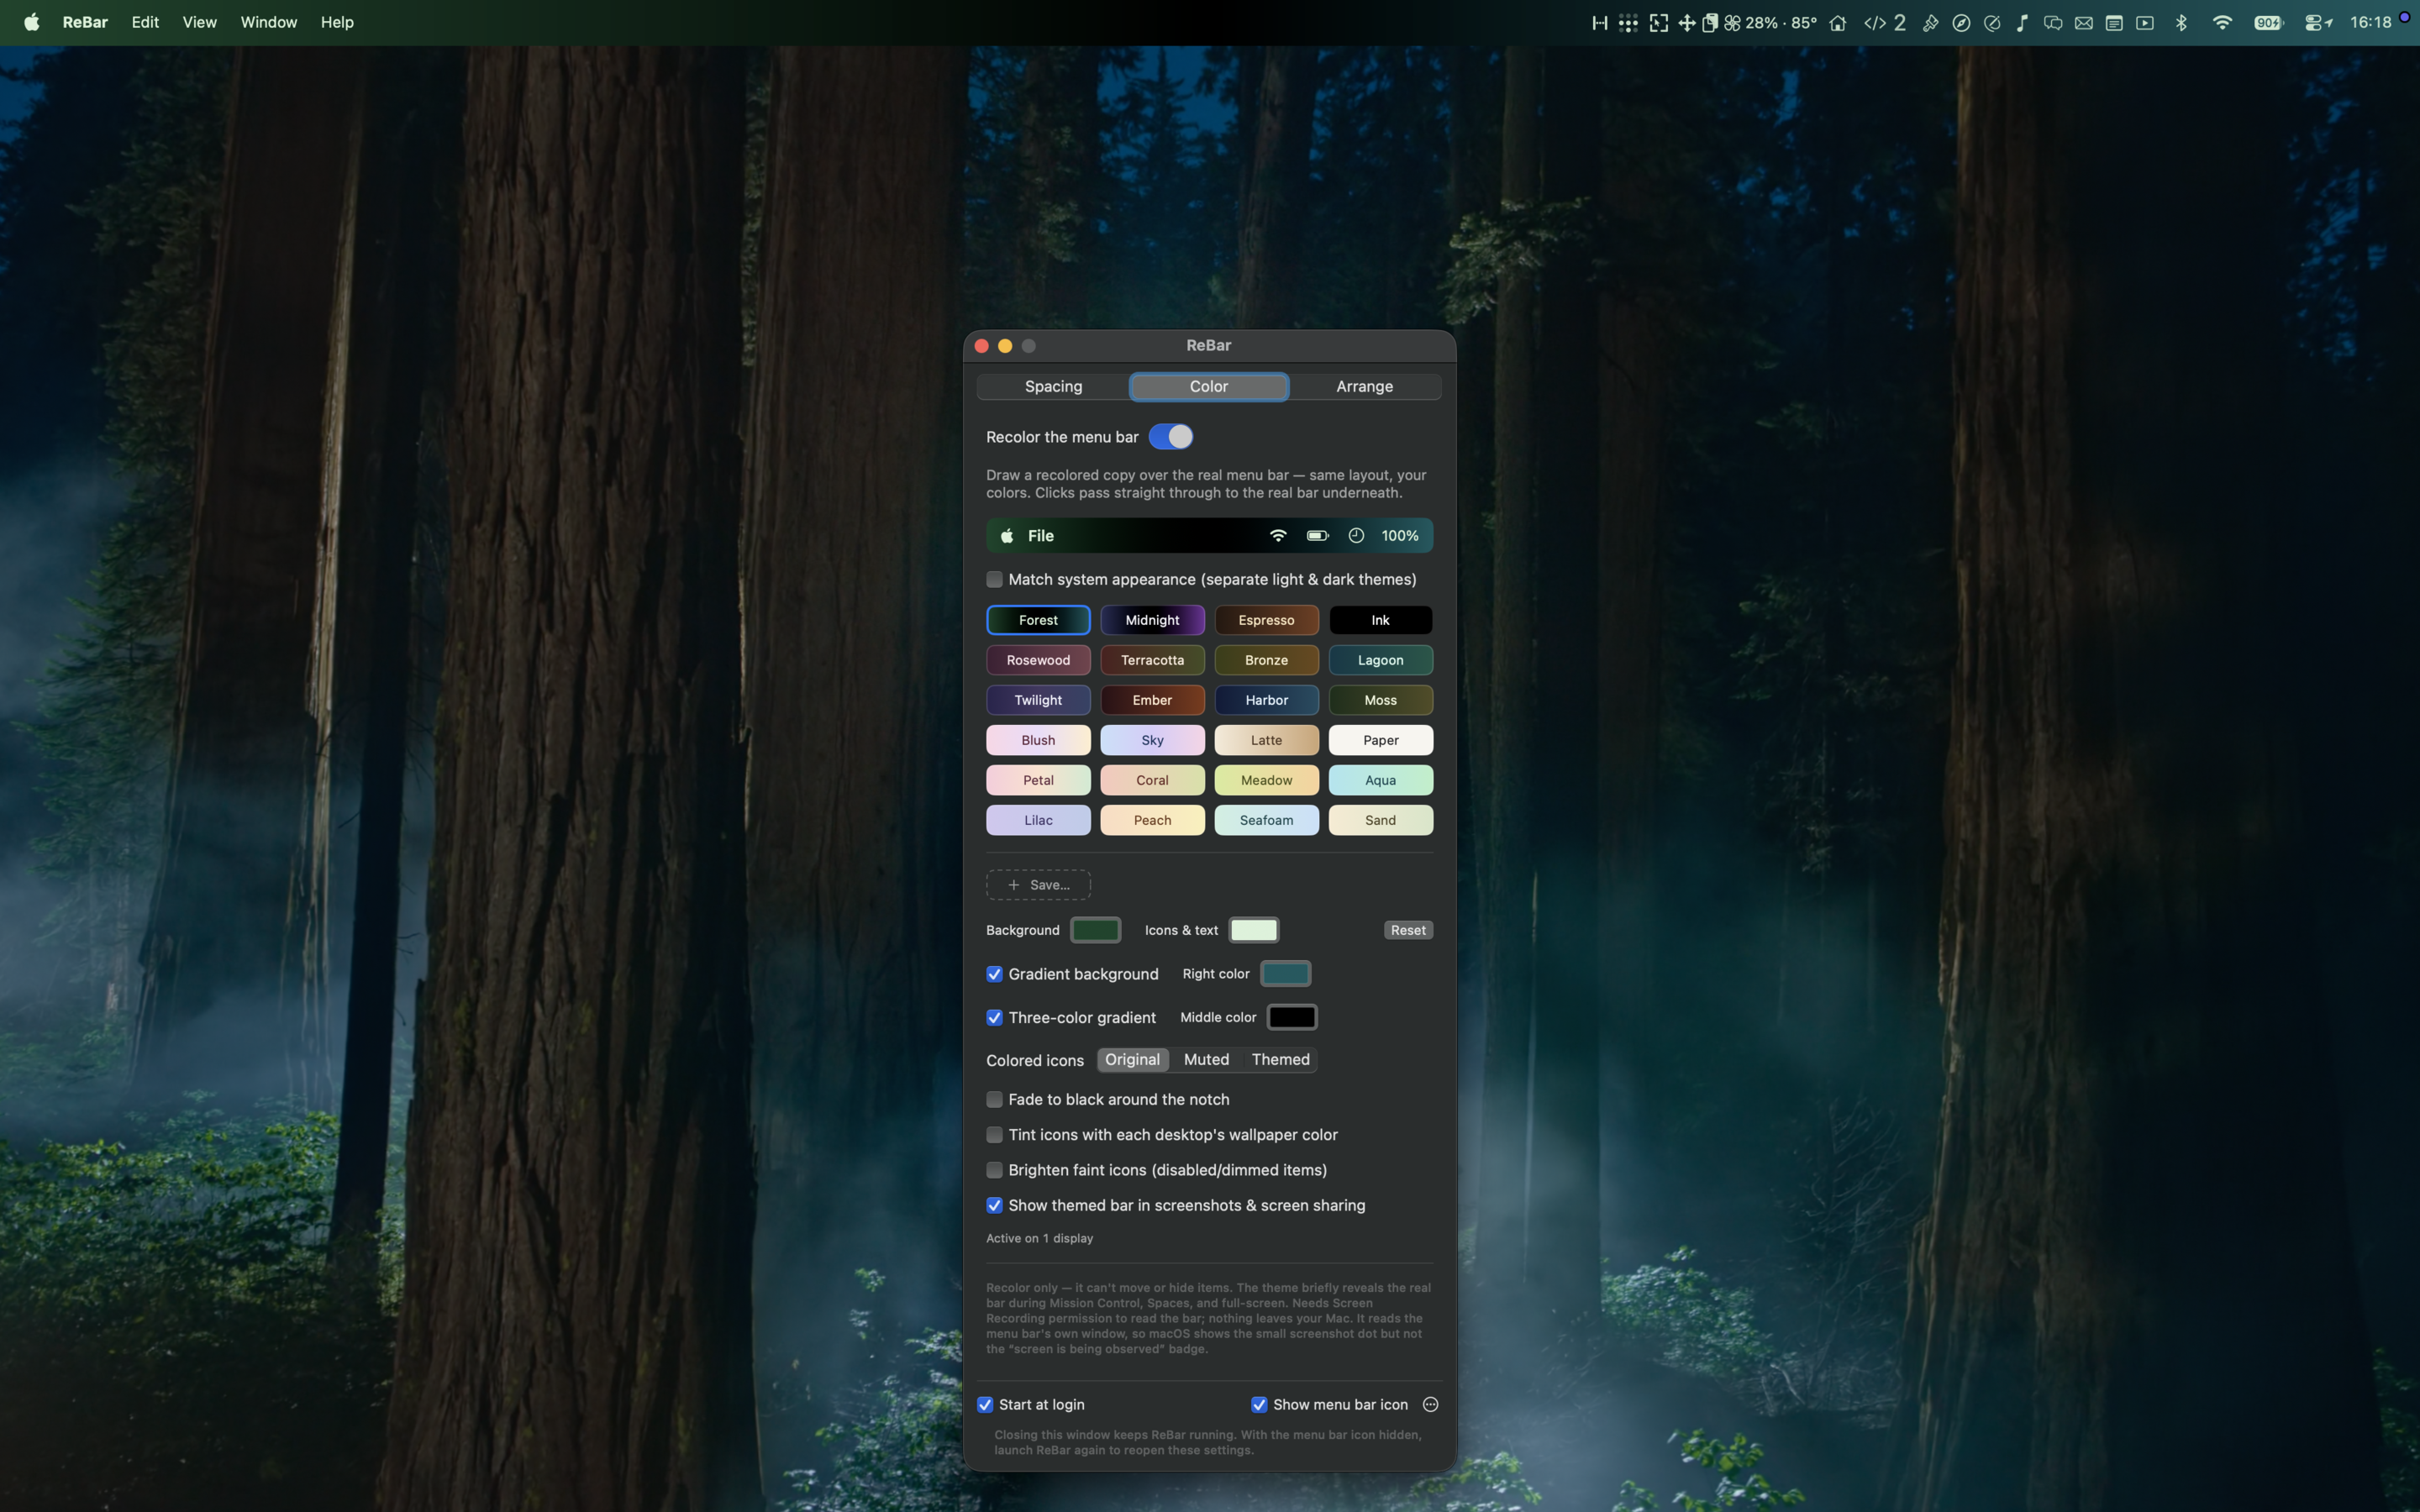This screenshot has height=1512, width=2420.
Task: Turn off Recolor the menu bar switch
Action: pyautogui.click(x=1170, y=437)
